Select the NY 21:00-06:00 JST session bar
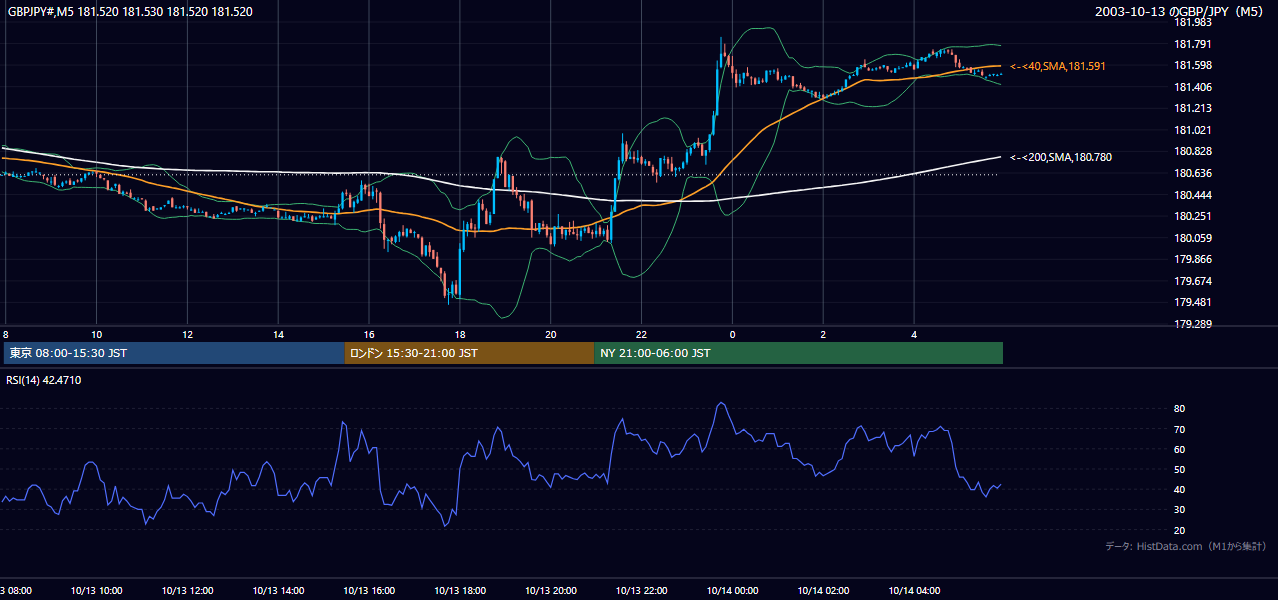The height and width of the screenshot is (600, 1278). [x=798, y=353]
